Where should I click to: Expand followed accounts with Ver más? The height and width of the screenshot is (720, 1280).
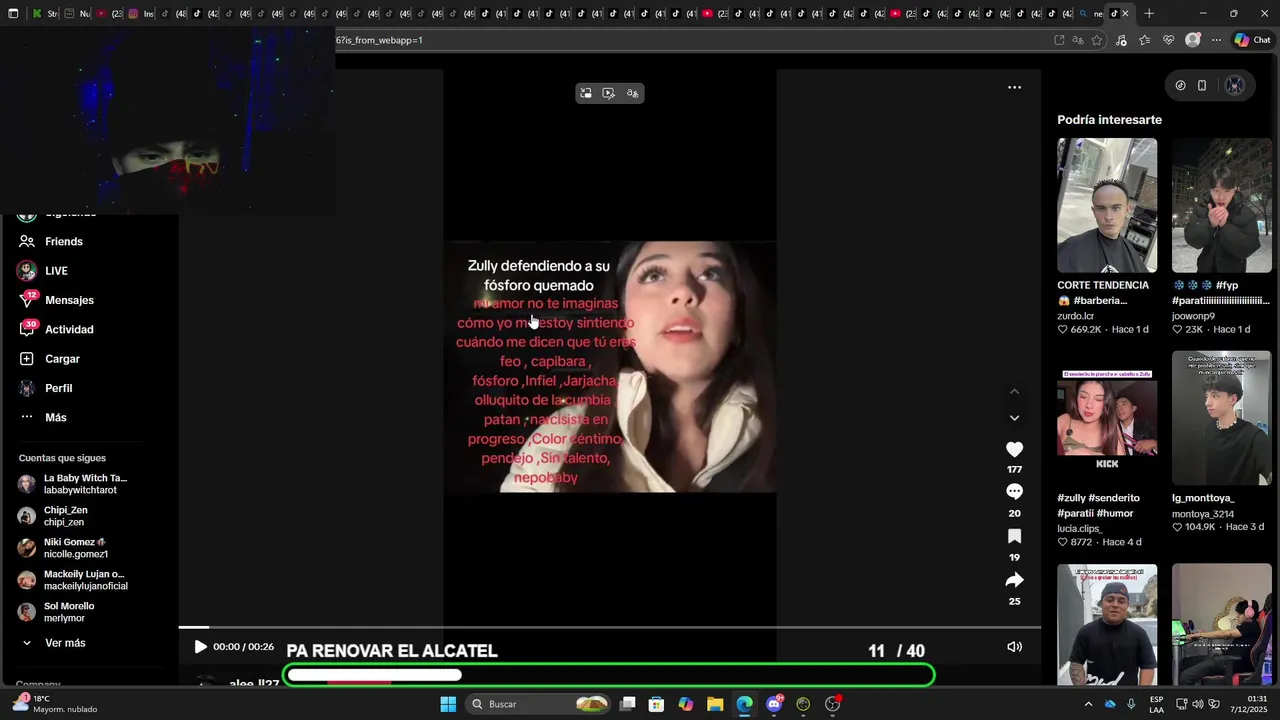(65, 643)
